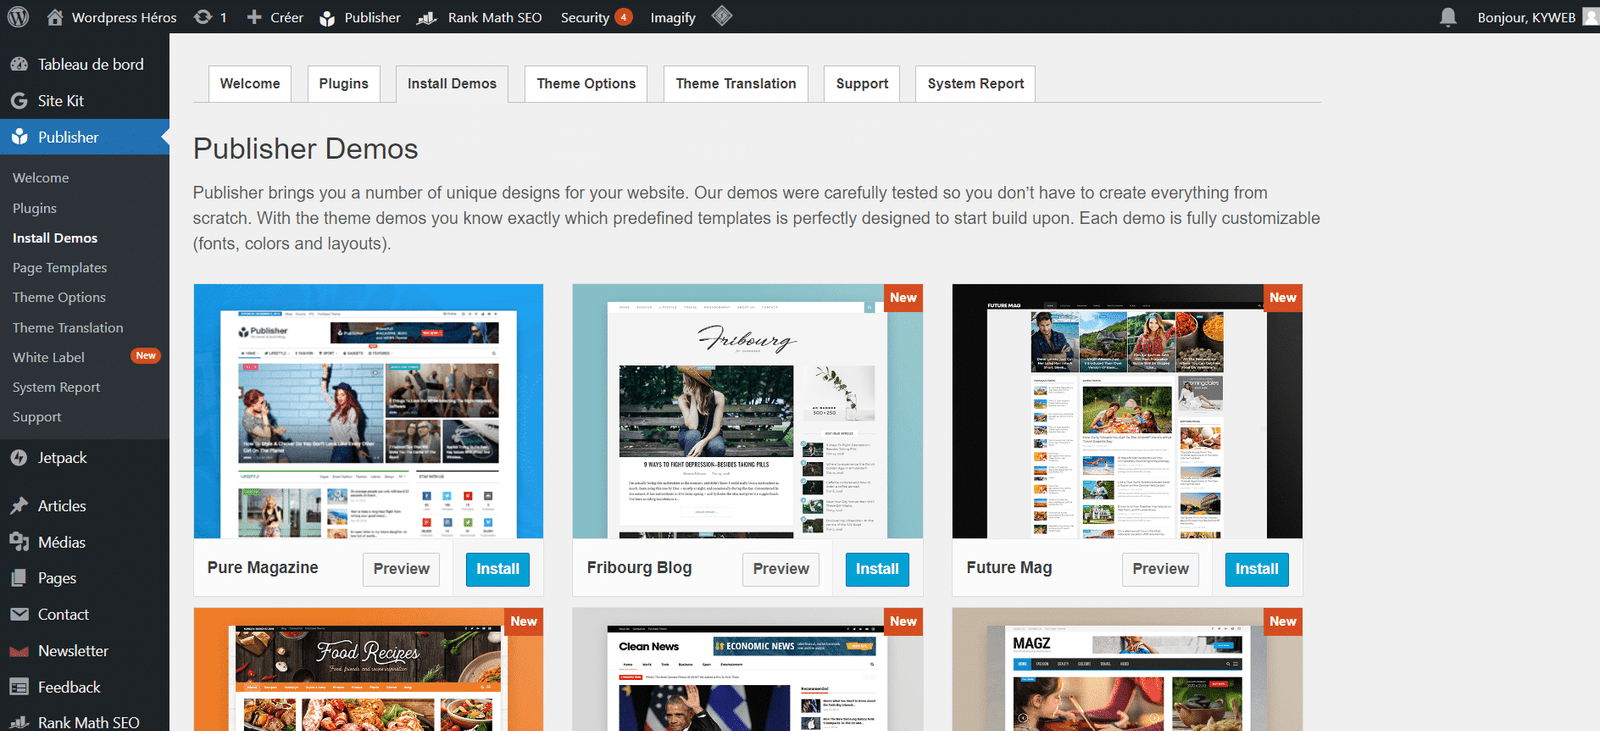The width and height of the screenshot is (1600, 731).
Task: Click the Créer new content button
Action: point(275,17)
